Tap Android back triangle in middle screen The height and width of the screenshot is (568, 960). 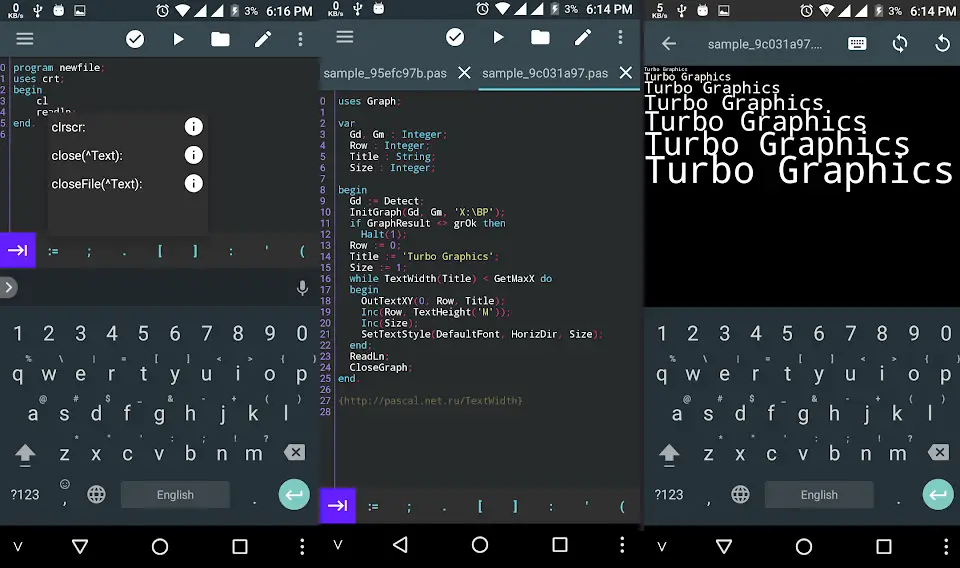[400, 545]
